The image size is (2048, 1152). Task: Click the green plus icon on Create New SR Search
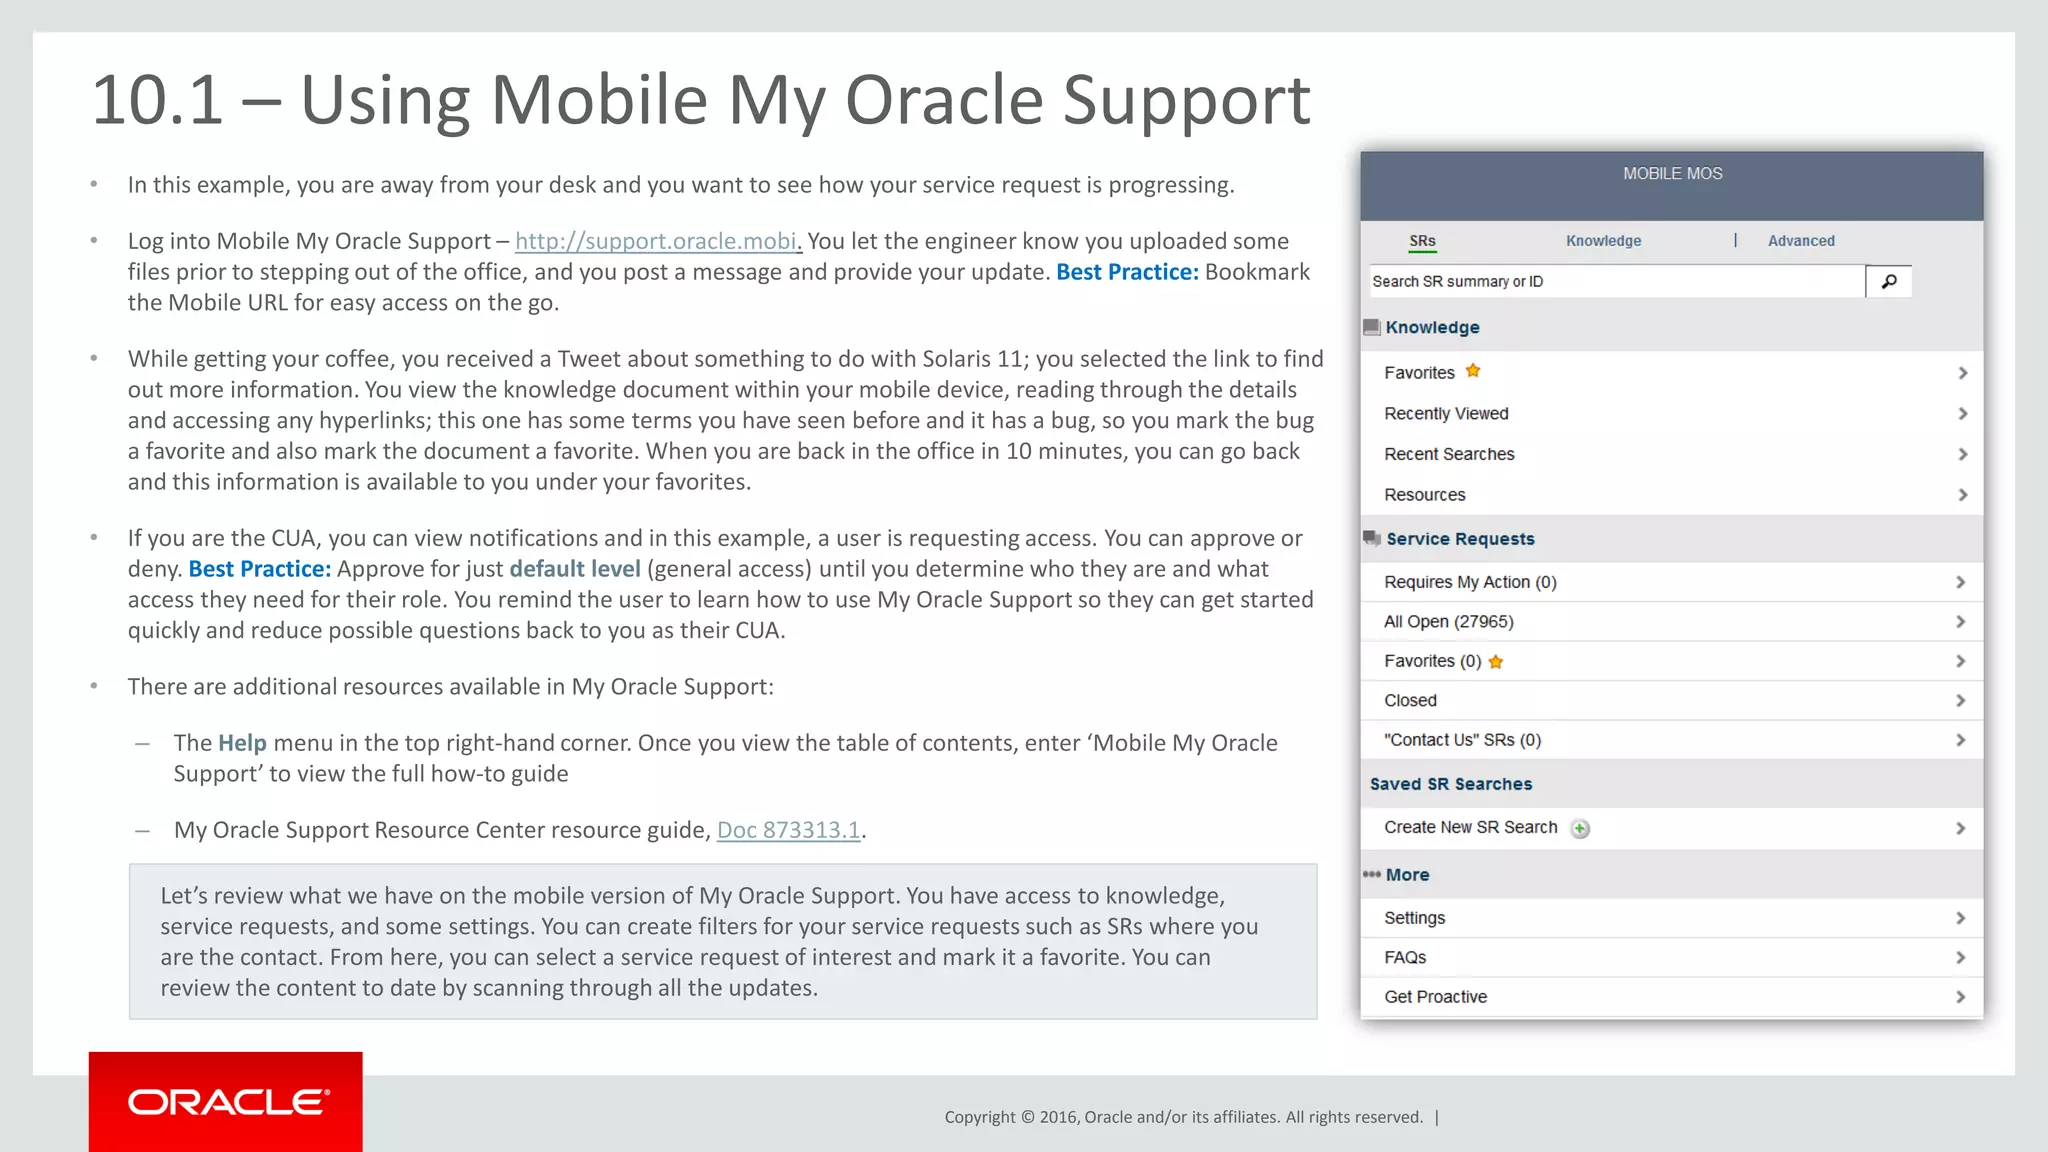tap(1580, 828)
